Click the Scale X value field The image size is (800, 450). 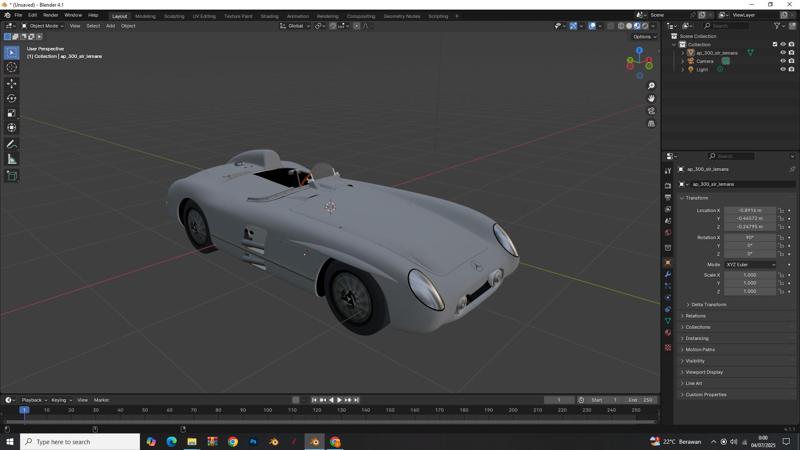click(749, 275)
